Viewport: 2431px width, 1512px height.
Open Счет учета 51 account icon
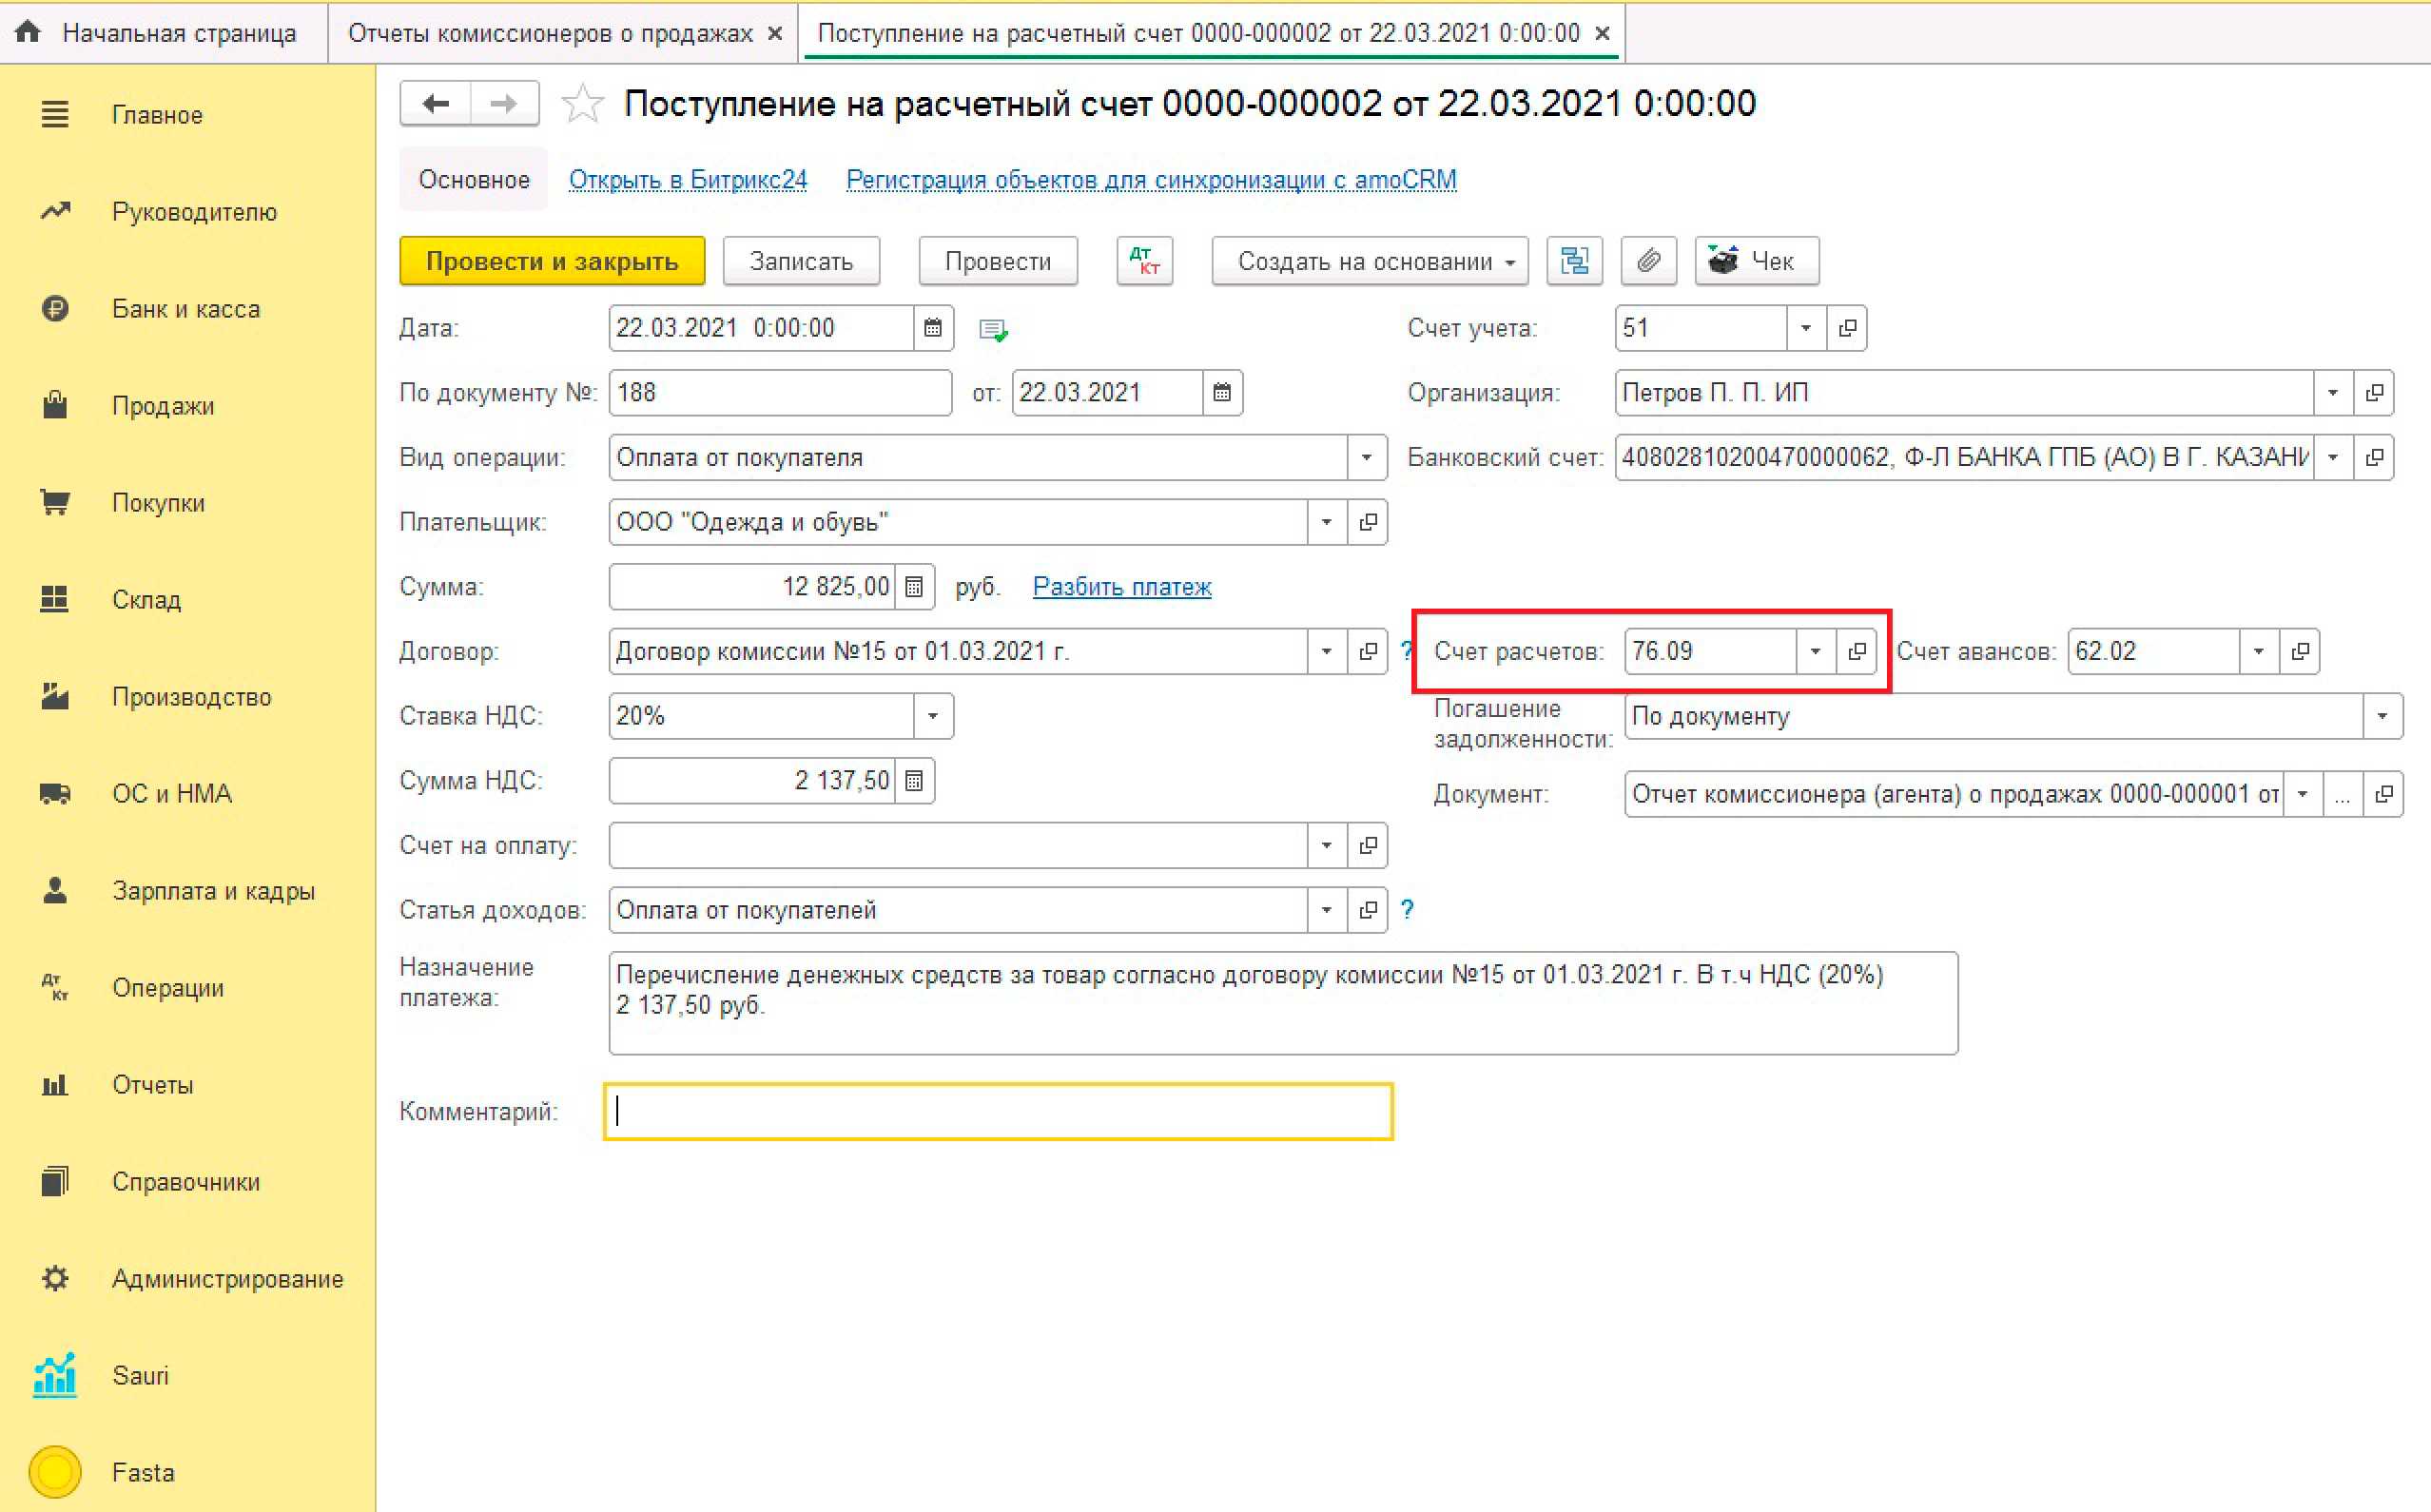pos(1847,328)
